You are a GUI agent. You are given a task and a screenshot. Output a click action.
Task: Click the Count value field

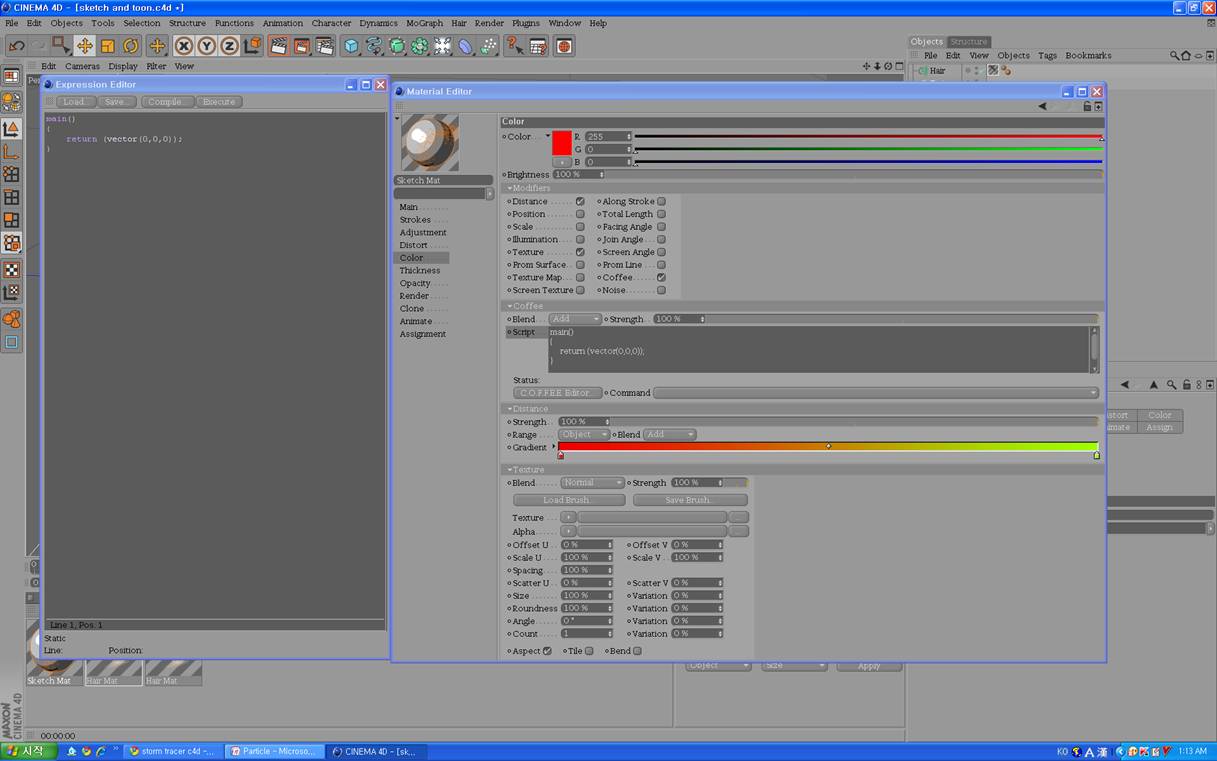(x=586, y=634)
